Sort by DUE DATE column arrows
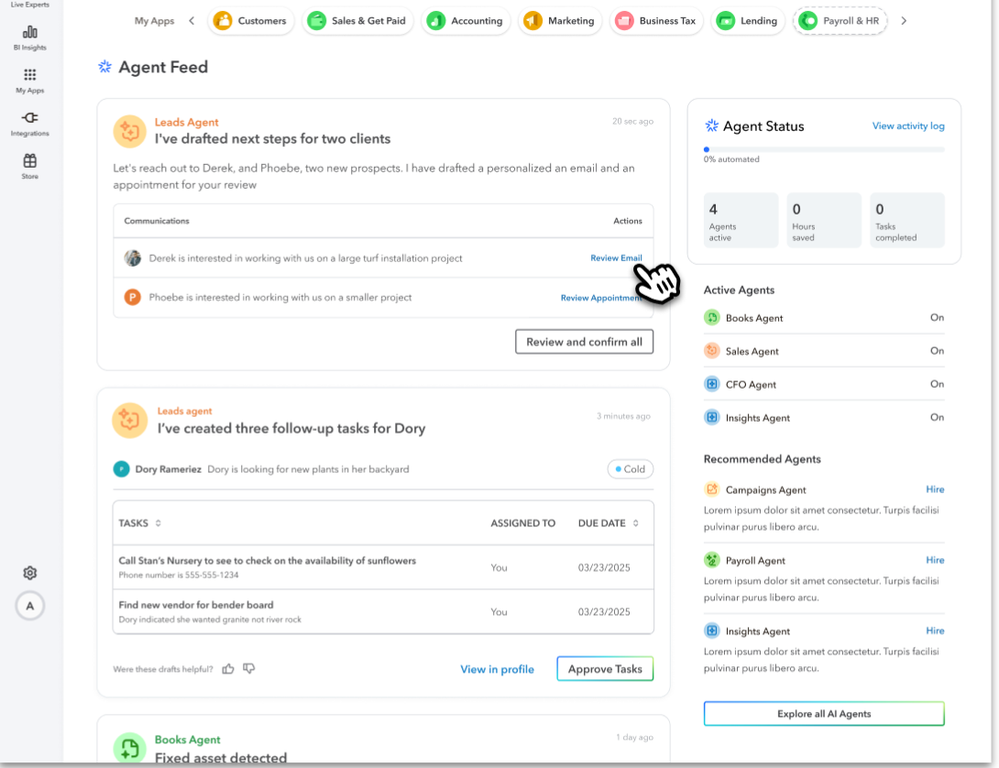This screenshot has width=999, height=768. coord(635,523)
